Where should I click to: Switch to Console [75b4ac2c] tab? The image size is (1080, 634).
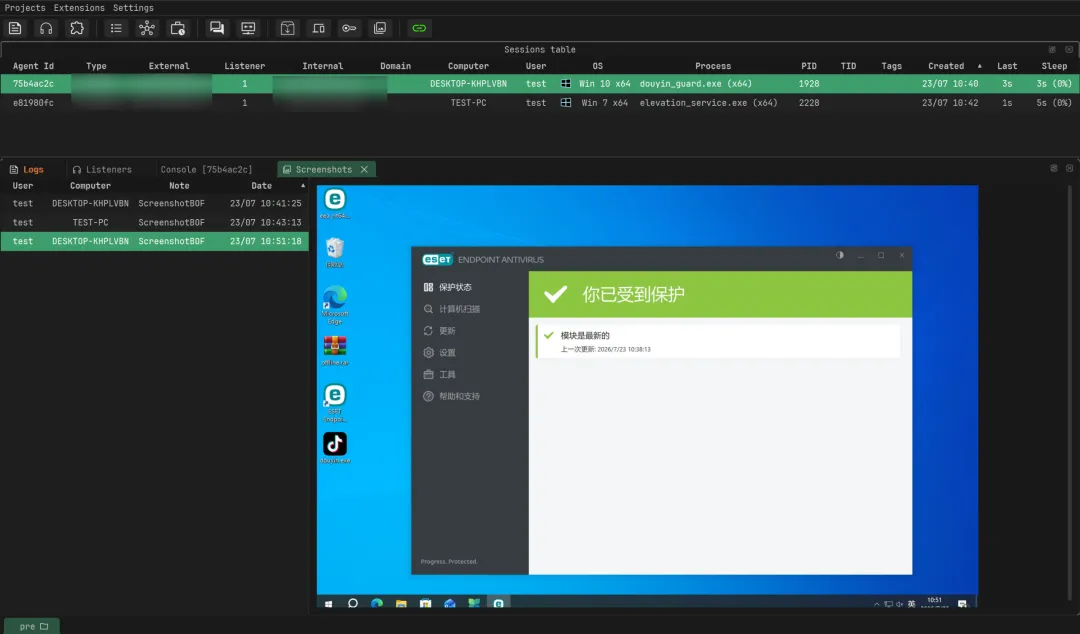click(x=206, y=170)
